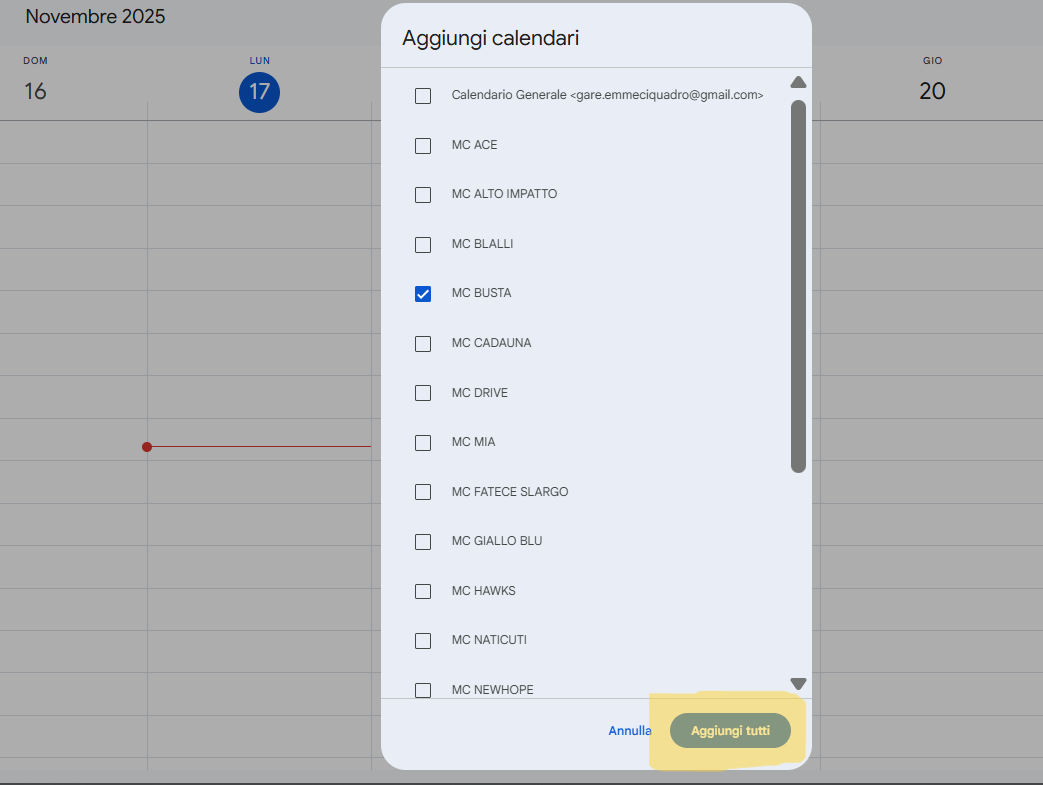The width and height of the screenshot is (1043, 785).
Task: Tick the MC FATECE SLARGO checkbox
Action: point(423,492)
